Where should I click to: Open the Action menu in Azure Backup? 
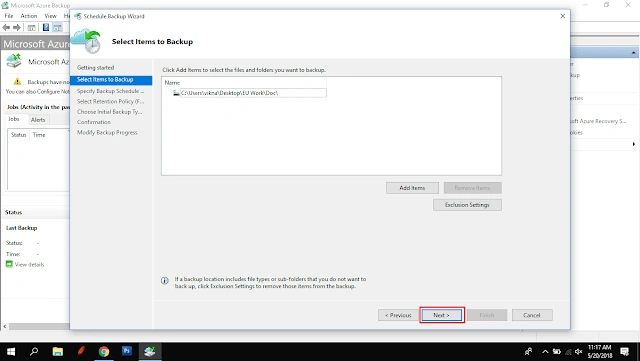[29, 16]
